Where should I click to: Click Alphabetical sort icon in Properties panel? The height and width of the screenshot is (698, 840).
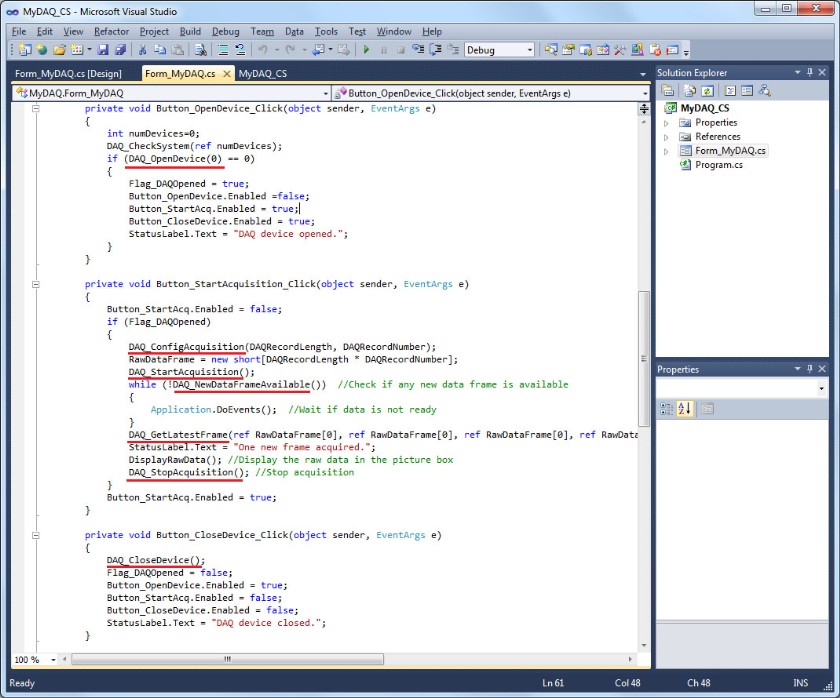[684, 409]
